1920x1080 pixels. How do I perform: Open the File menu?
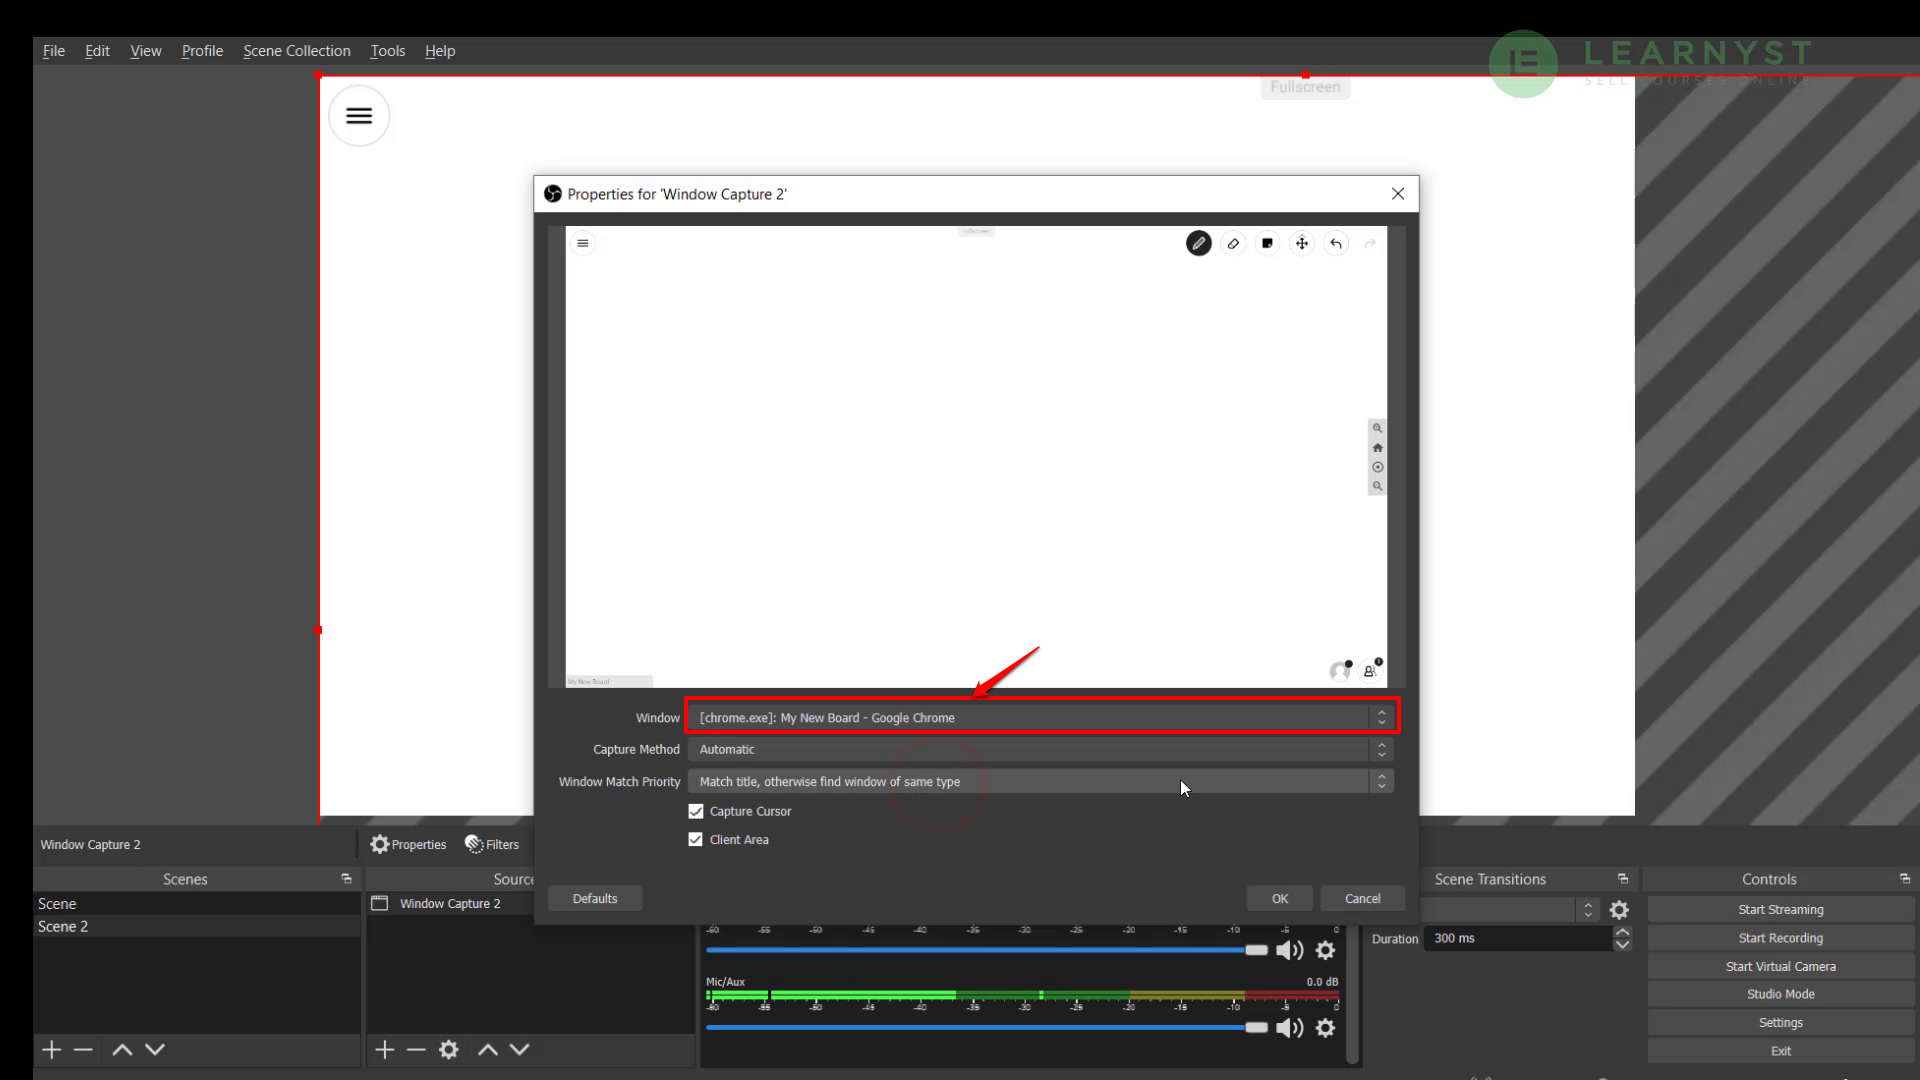coord(54,50)
